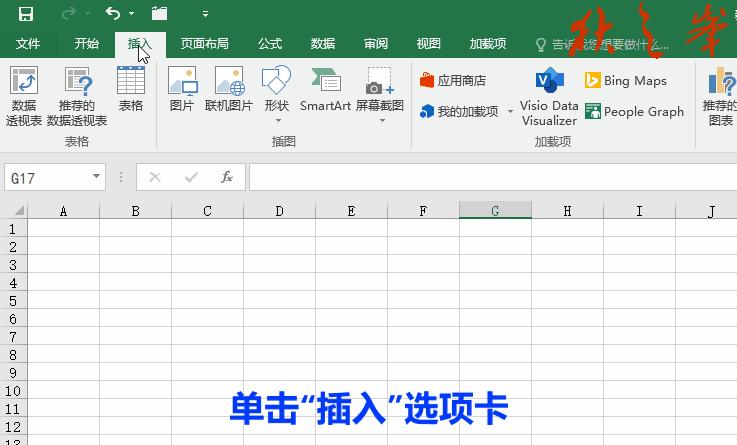Click the 联机图片 online pictures icon
Screen dimensions: 737x445
[x=229, y=89]
